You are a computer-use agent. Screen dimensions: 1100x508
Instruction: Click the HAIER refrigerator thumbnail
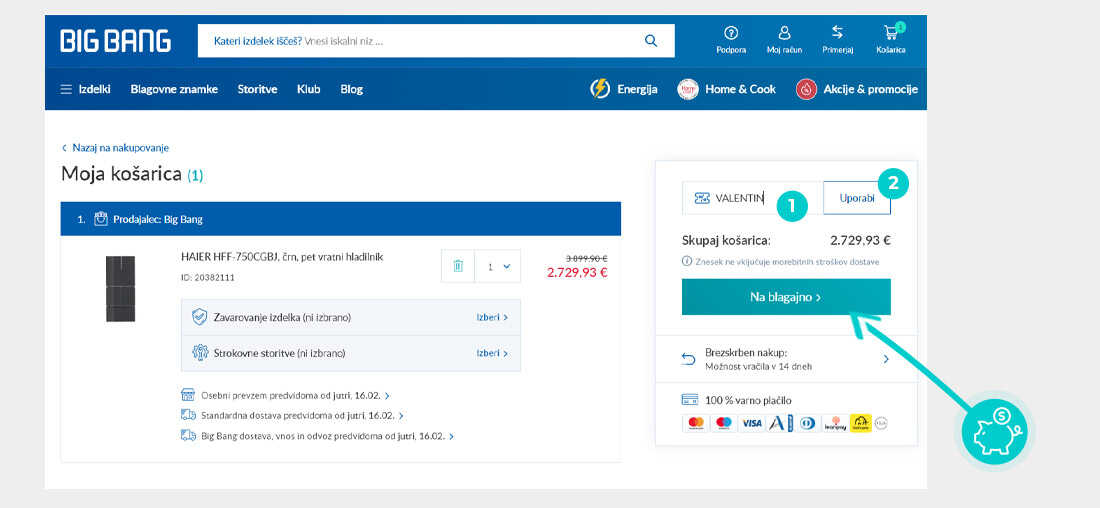pos(120,288)
